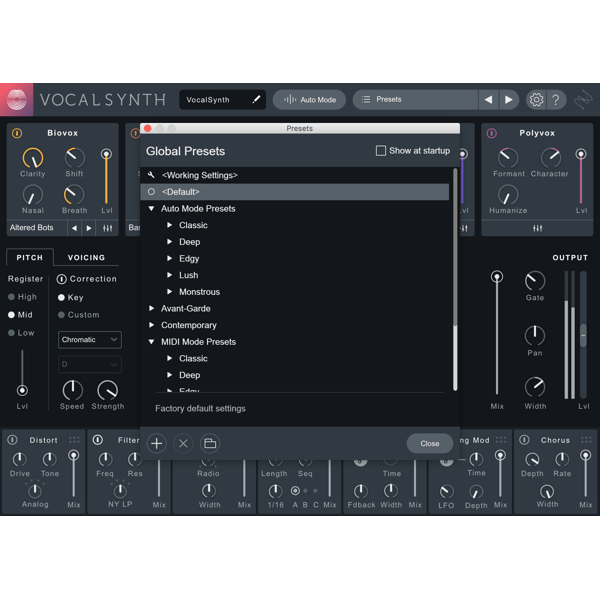
Task: Select sequencer pattern A button
Action: [295, 491]
